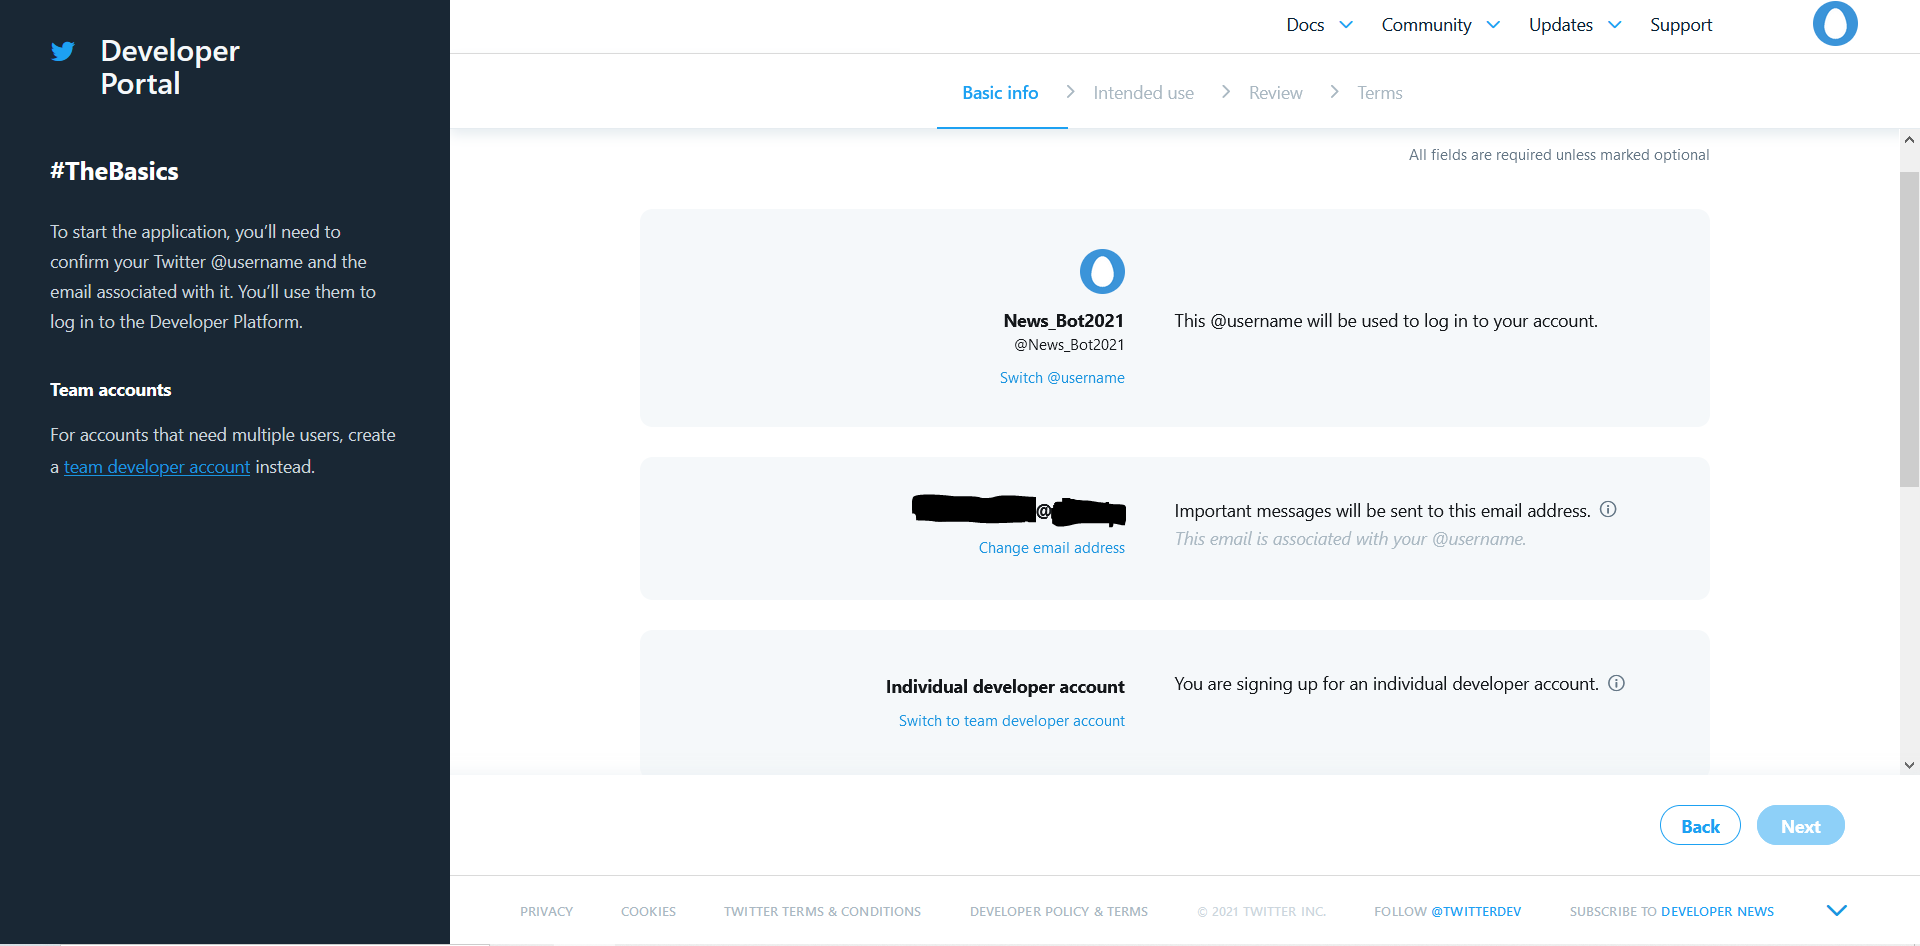Expand the Docs dropdown menu
1920x946 pixels.
1319,25
